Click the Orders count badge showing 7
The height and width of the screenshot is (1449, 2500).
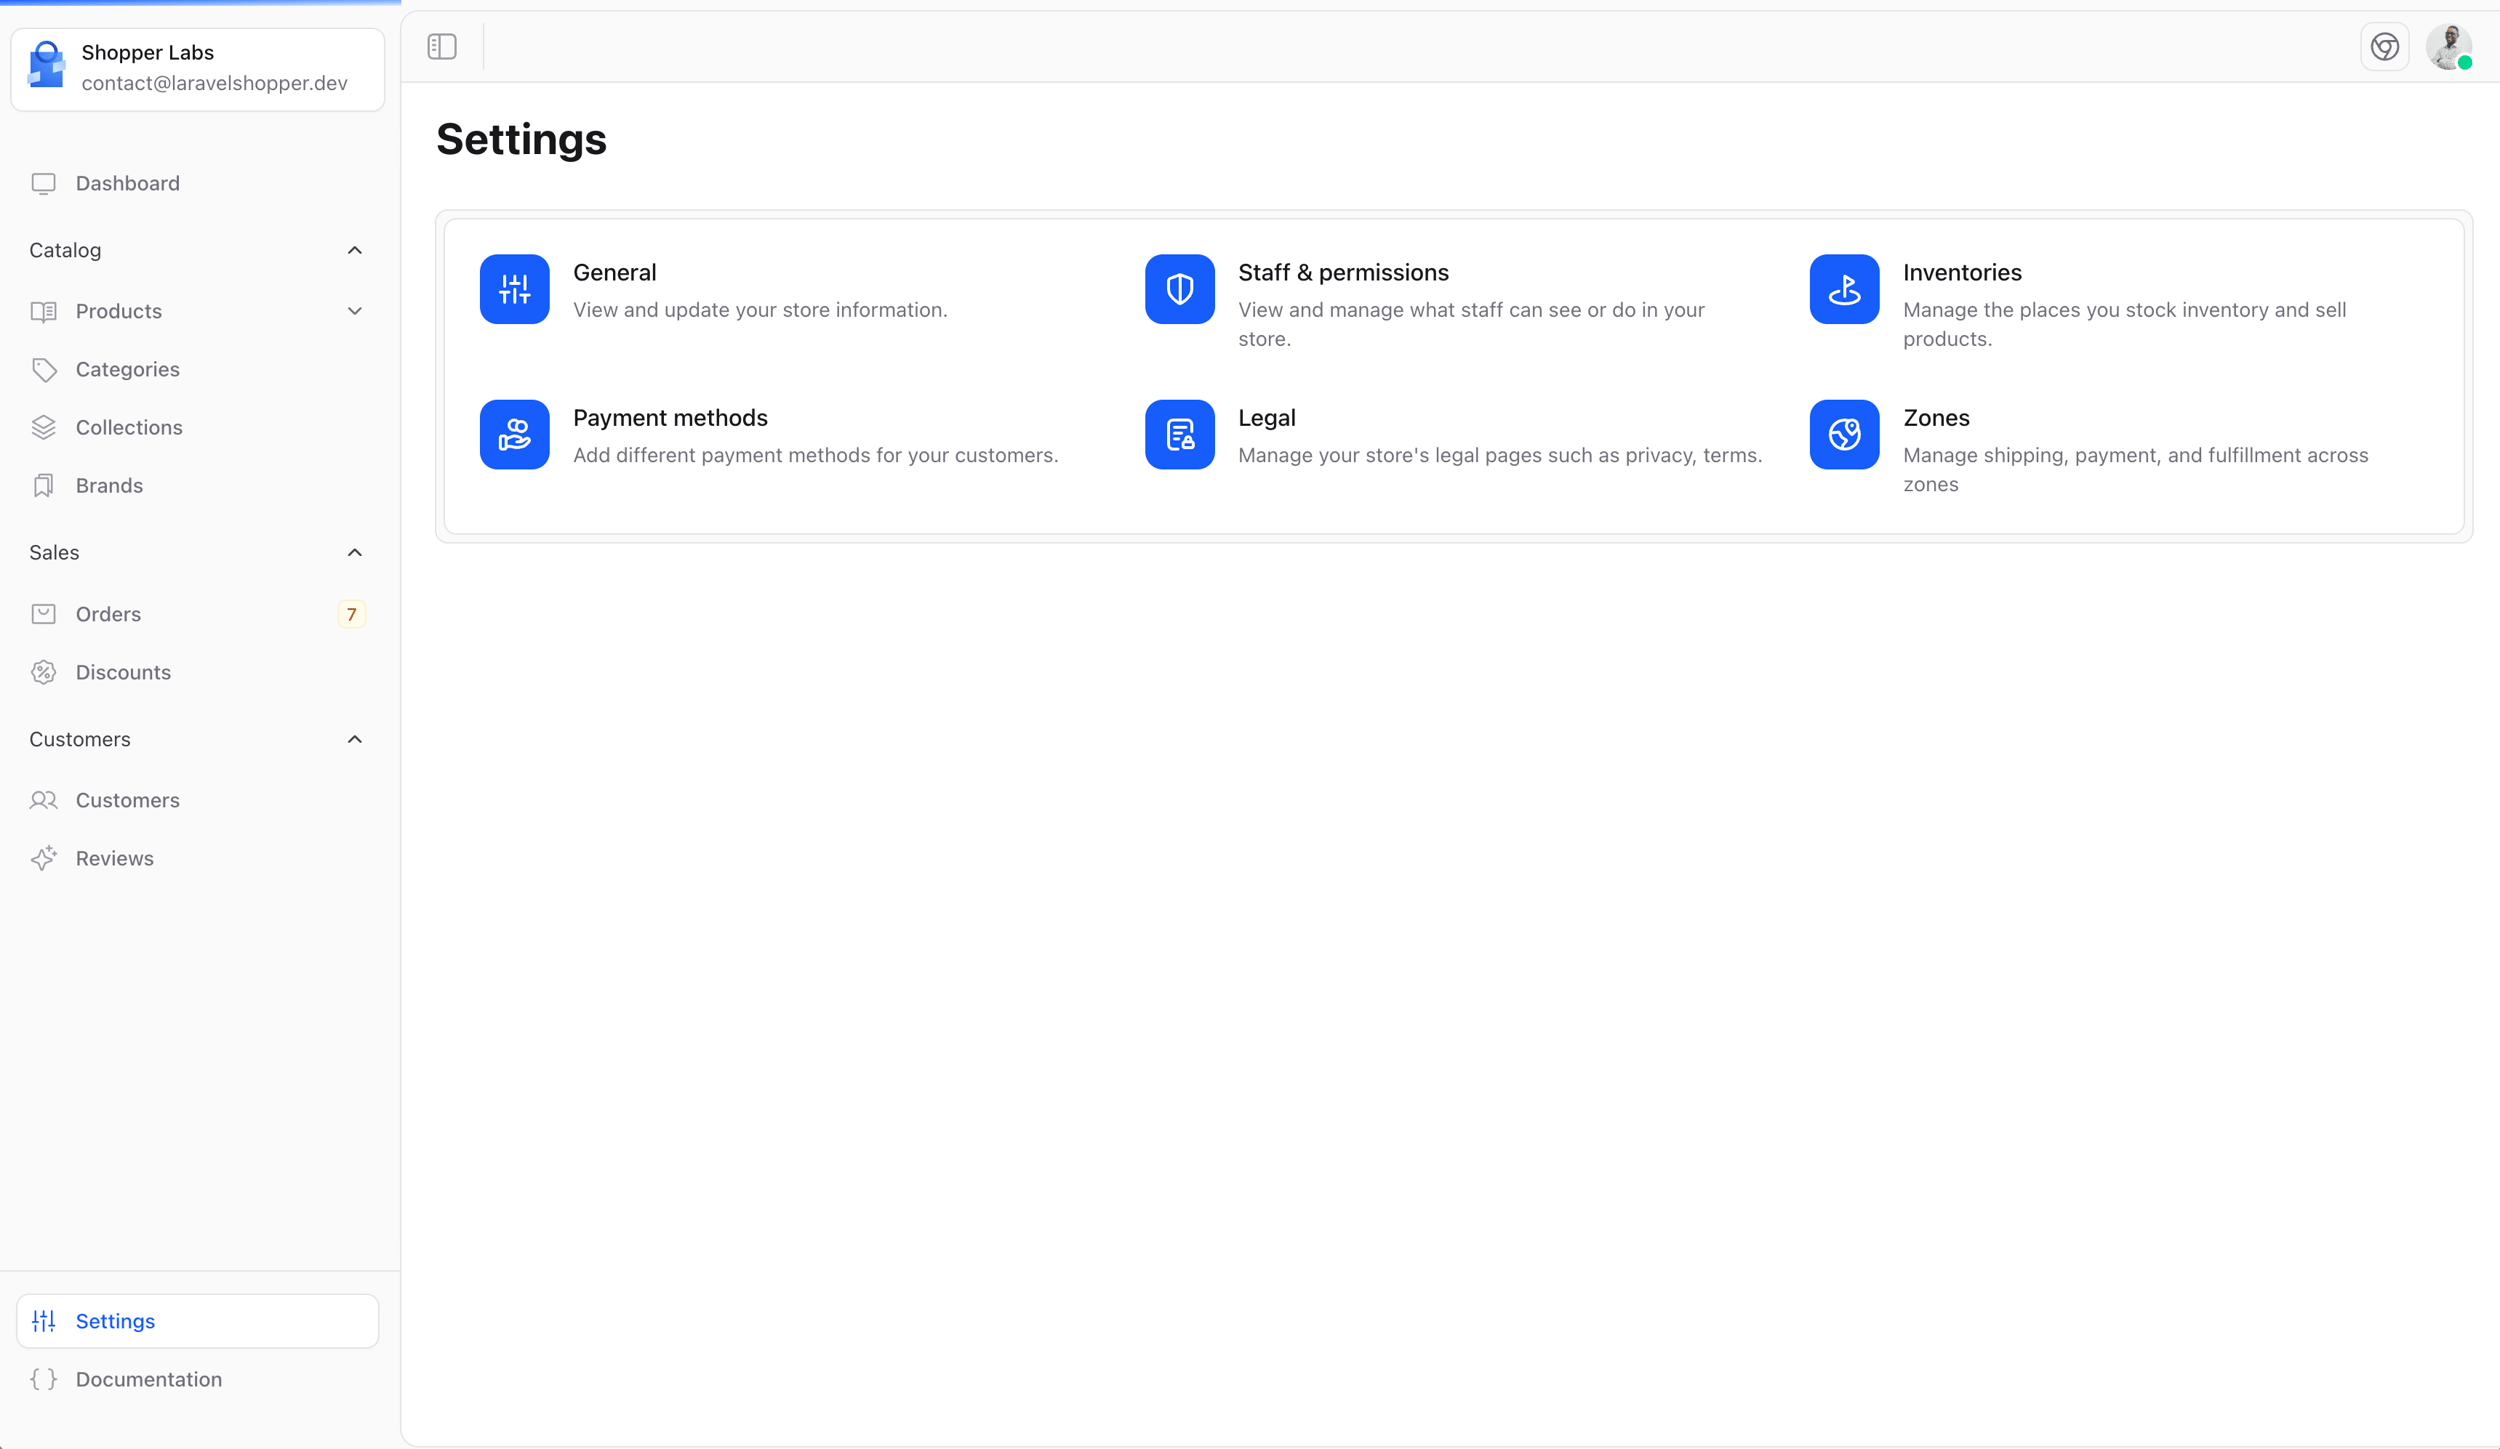[351, 614]
